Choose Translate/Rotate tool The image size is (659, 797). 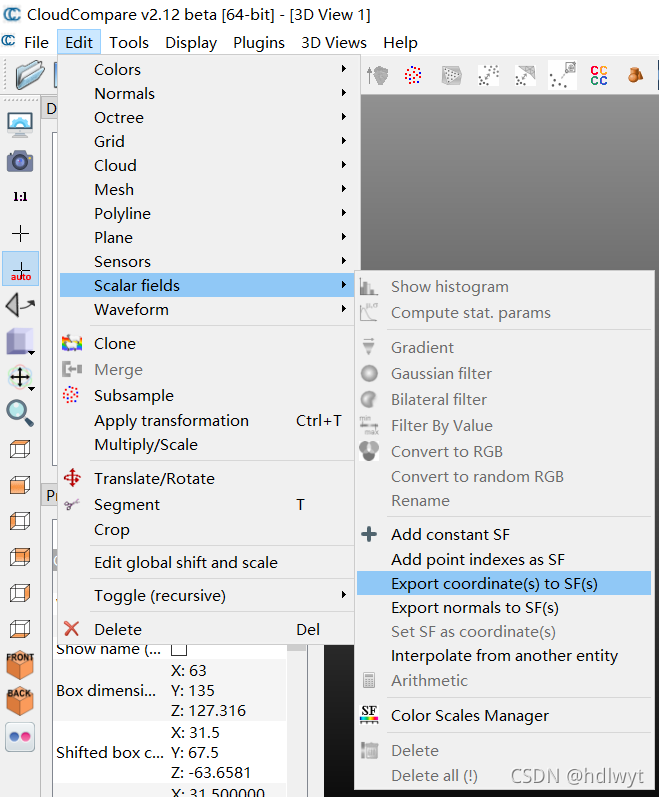pos(206,478)
